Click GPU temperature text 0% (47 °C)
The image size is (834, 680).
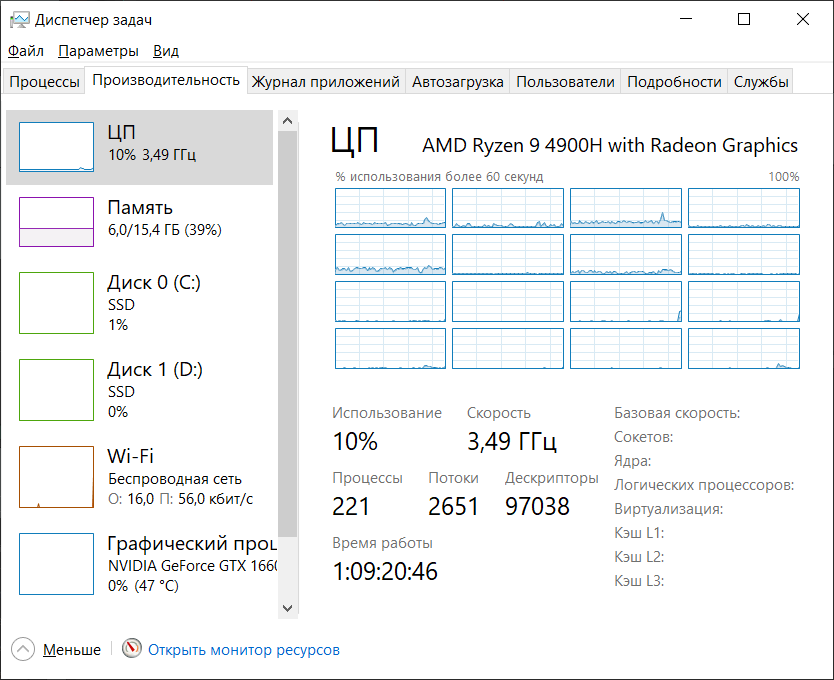(143, 586)
